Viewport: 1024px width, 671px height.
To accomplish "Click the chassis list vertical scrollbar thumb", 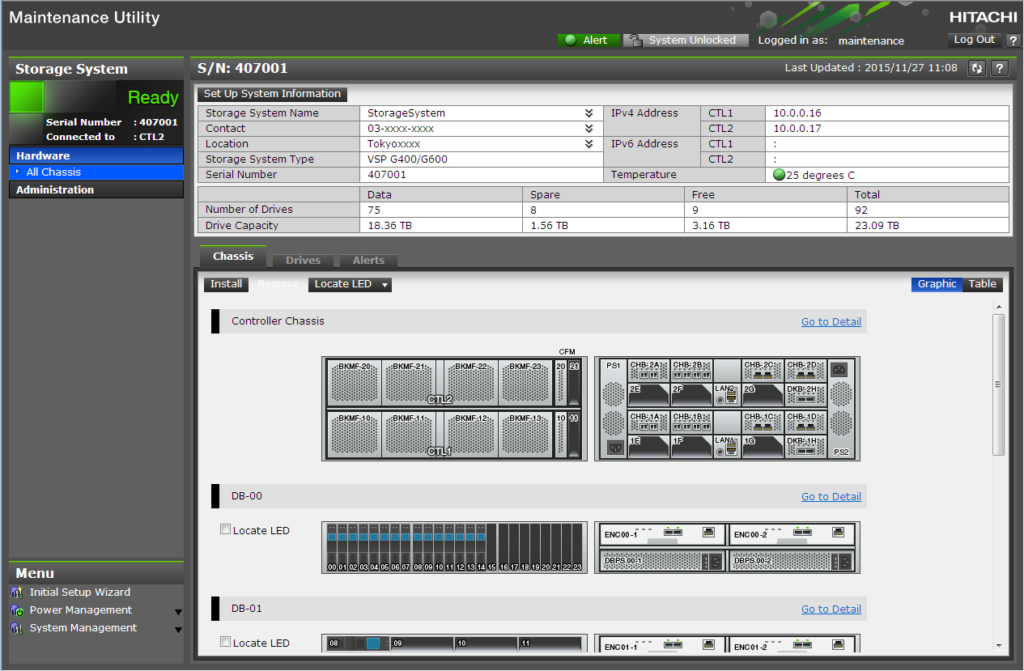I will [x=998, y=384].
